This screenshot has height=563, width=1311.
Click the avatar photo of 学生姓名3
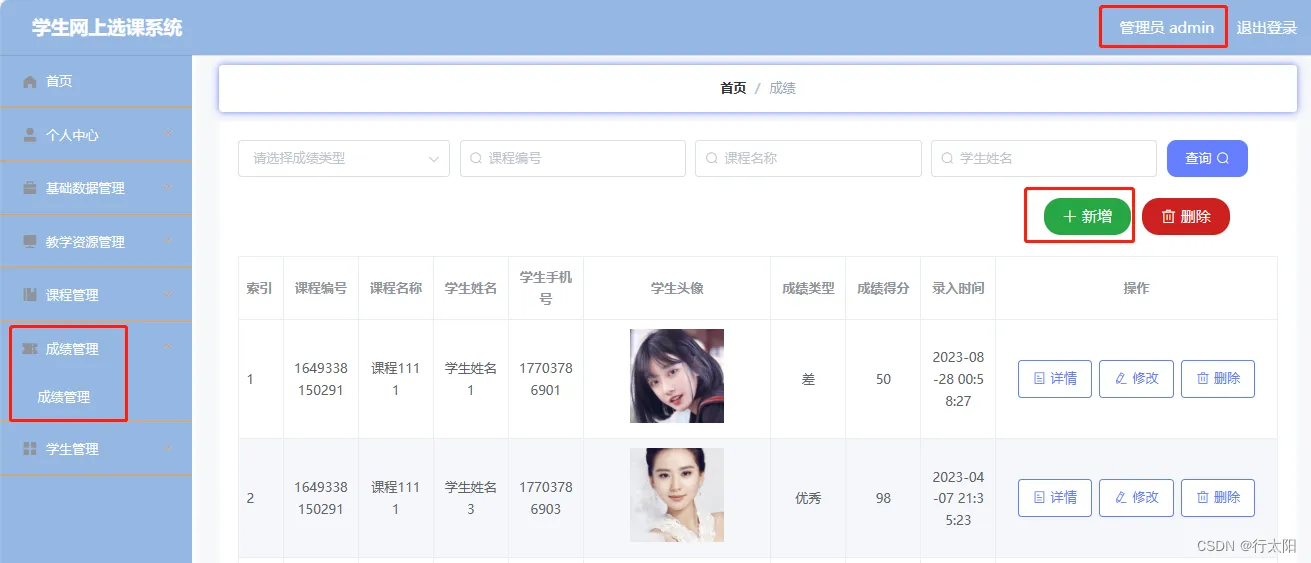coord(677,495)
